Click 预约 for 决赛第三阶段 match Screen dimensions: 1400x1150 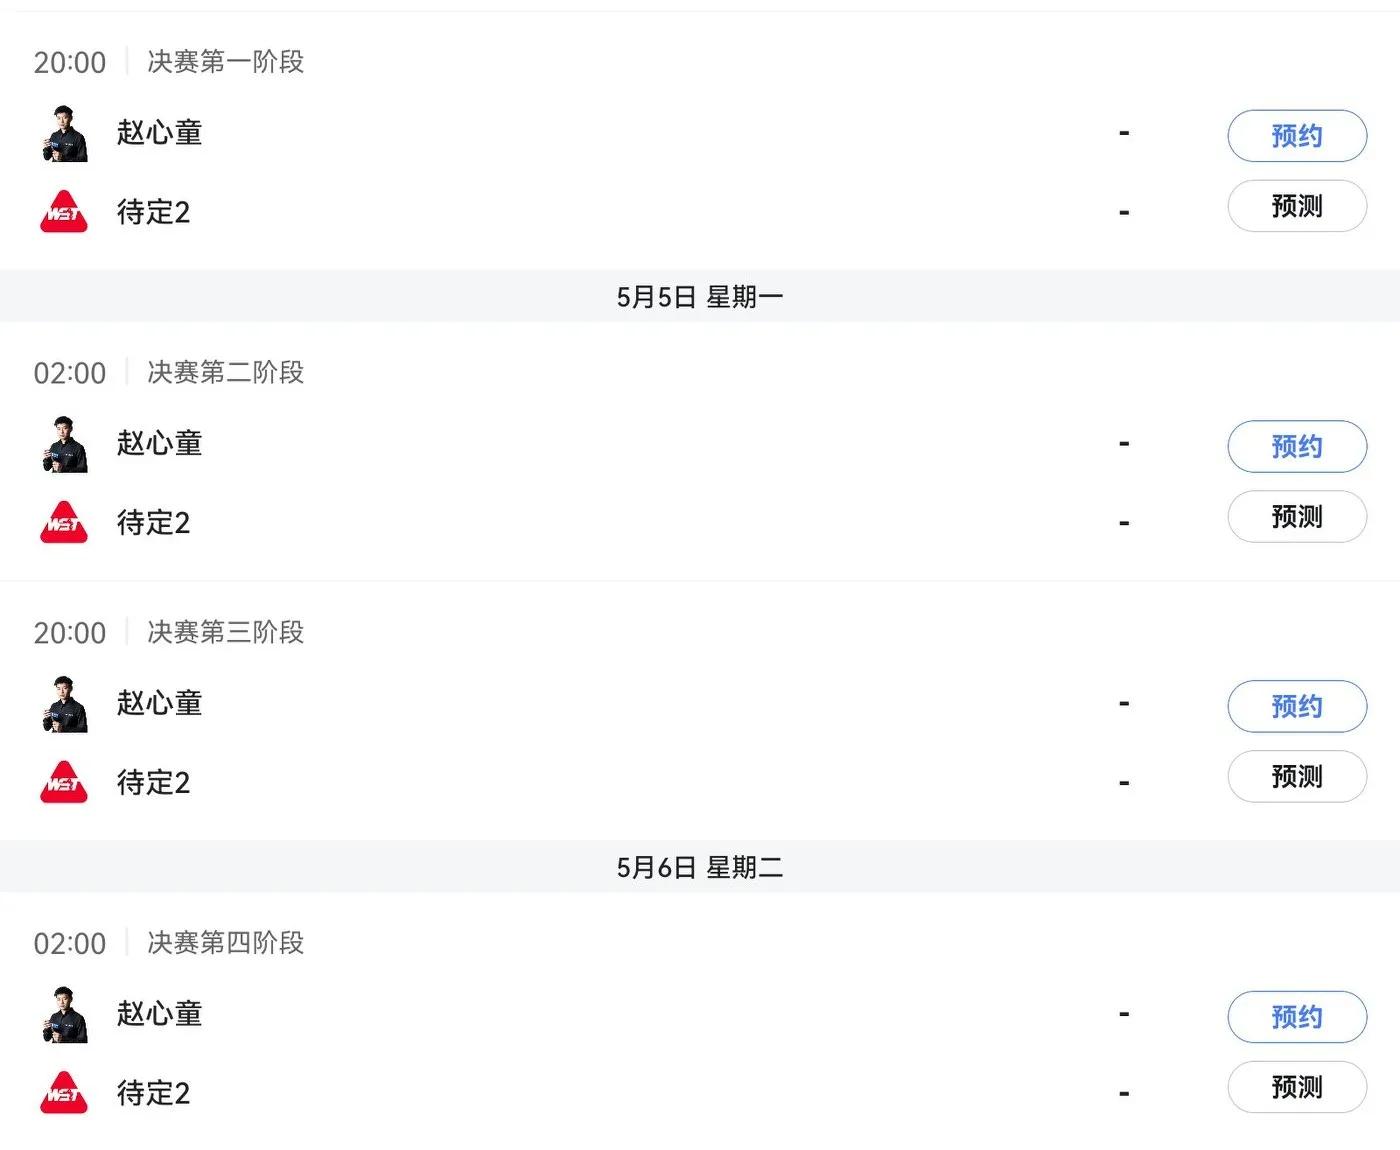(x=1297, y=707)
